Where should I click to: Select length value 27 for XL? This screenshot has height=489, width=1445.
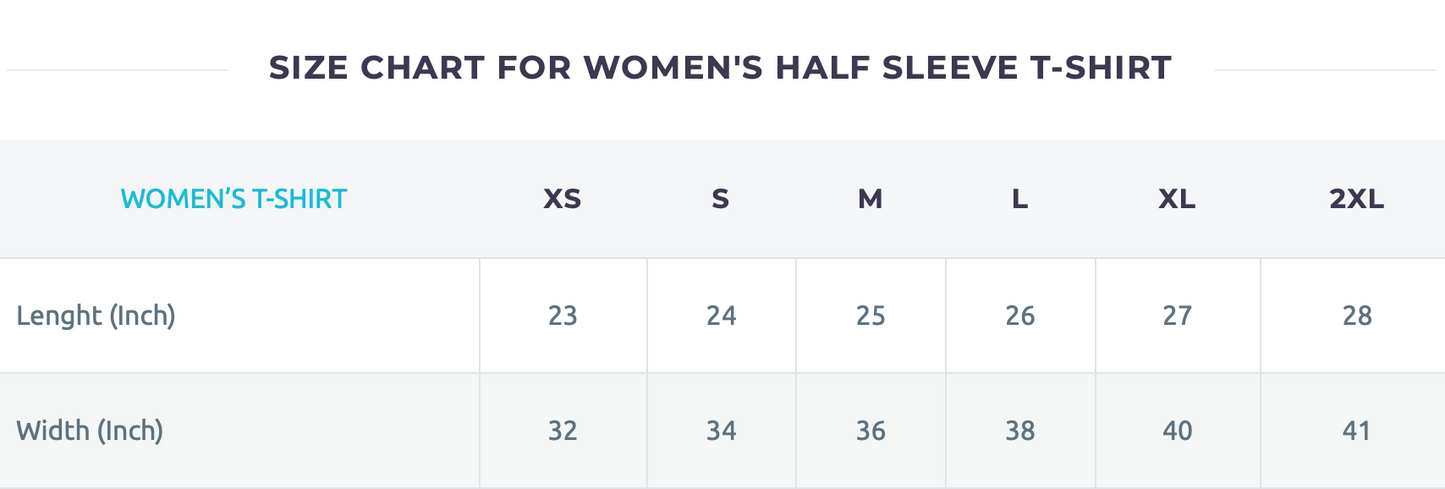[1177, 316]
